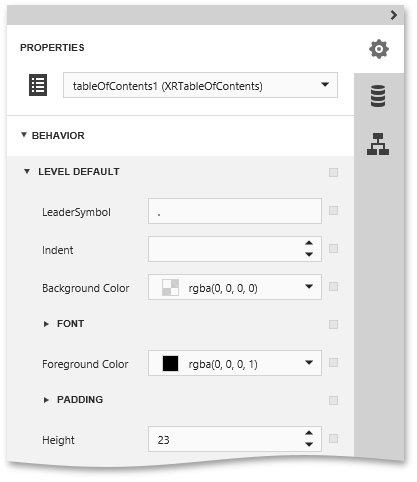The width and height of the screenshot is (417, 482).
Task: Increase the Indent value with up arrow
Action: [309, 243]
